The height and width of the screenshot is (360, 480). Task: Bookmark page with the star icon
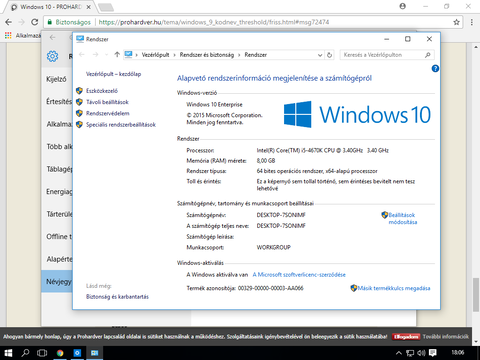click(x=456, y=22)
